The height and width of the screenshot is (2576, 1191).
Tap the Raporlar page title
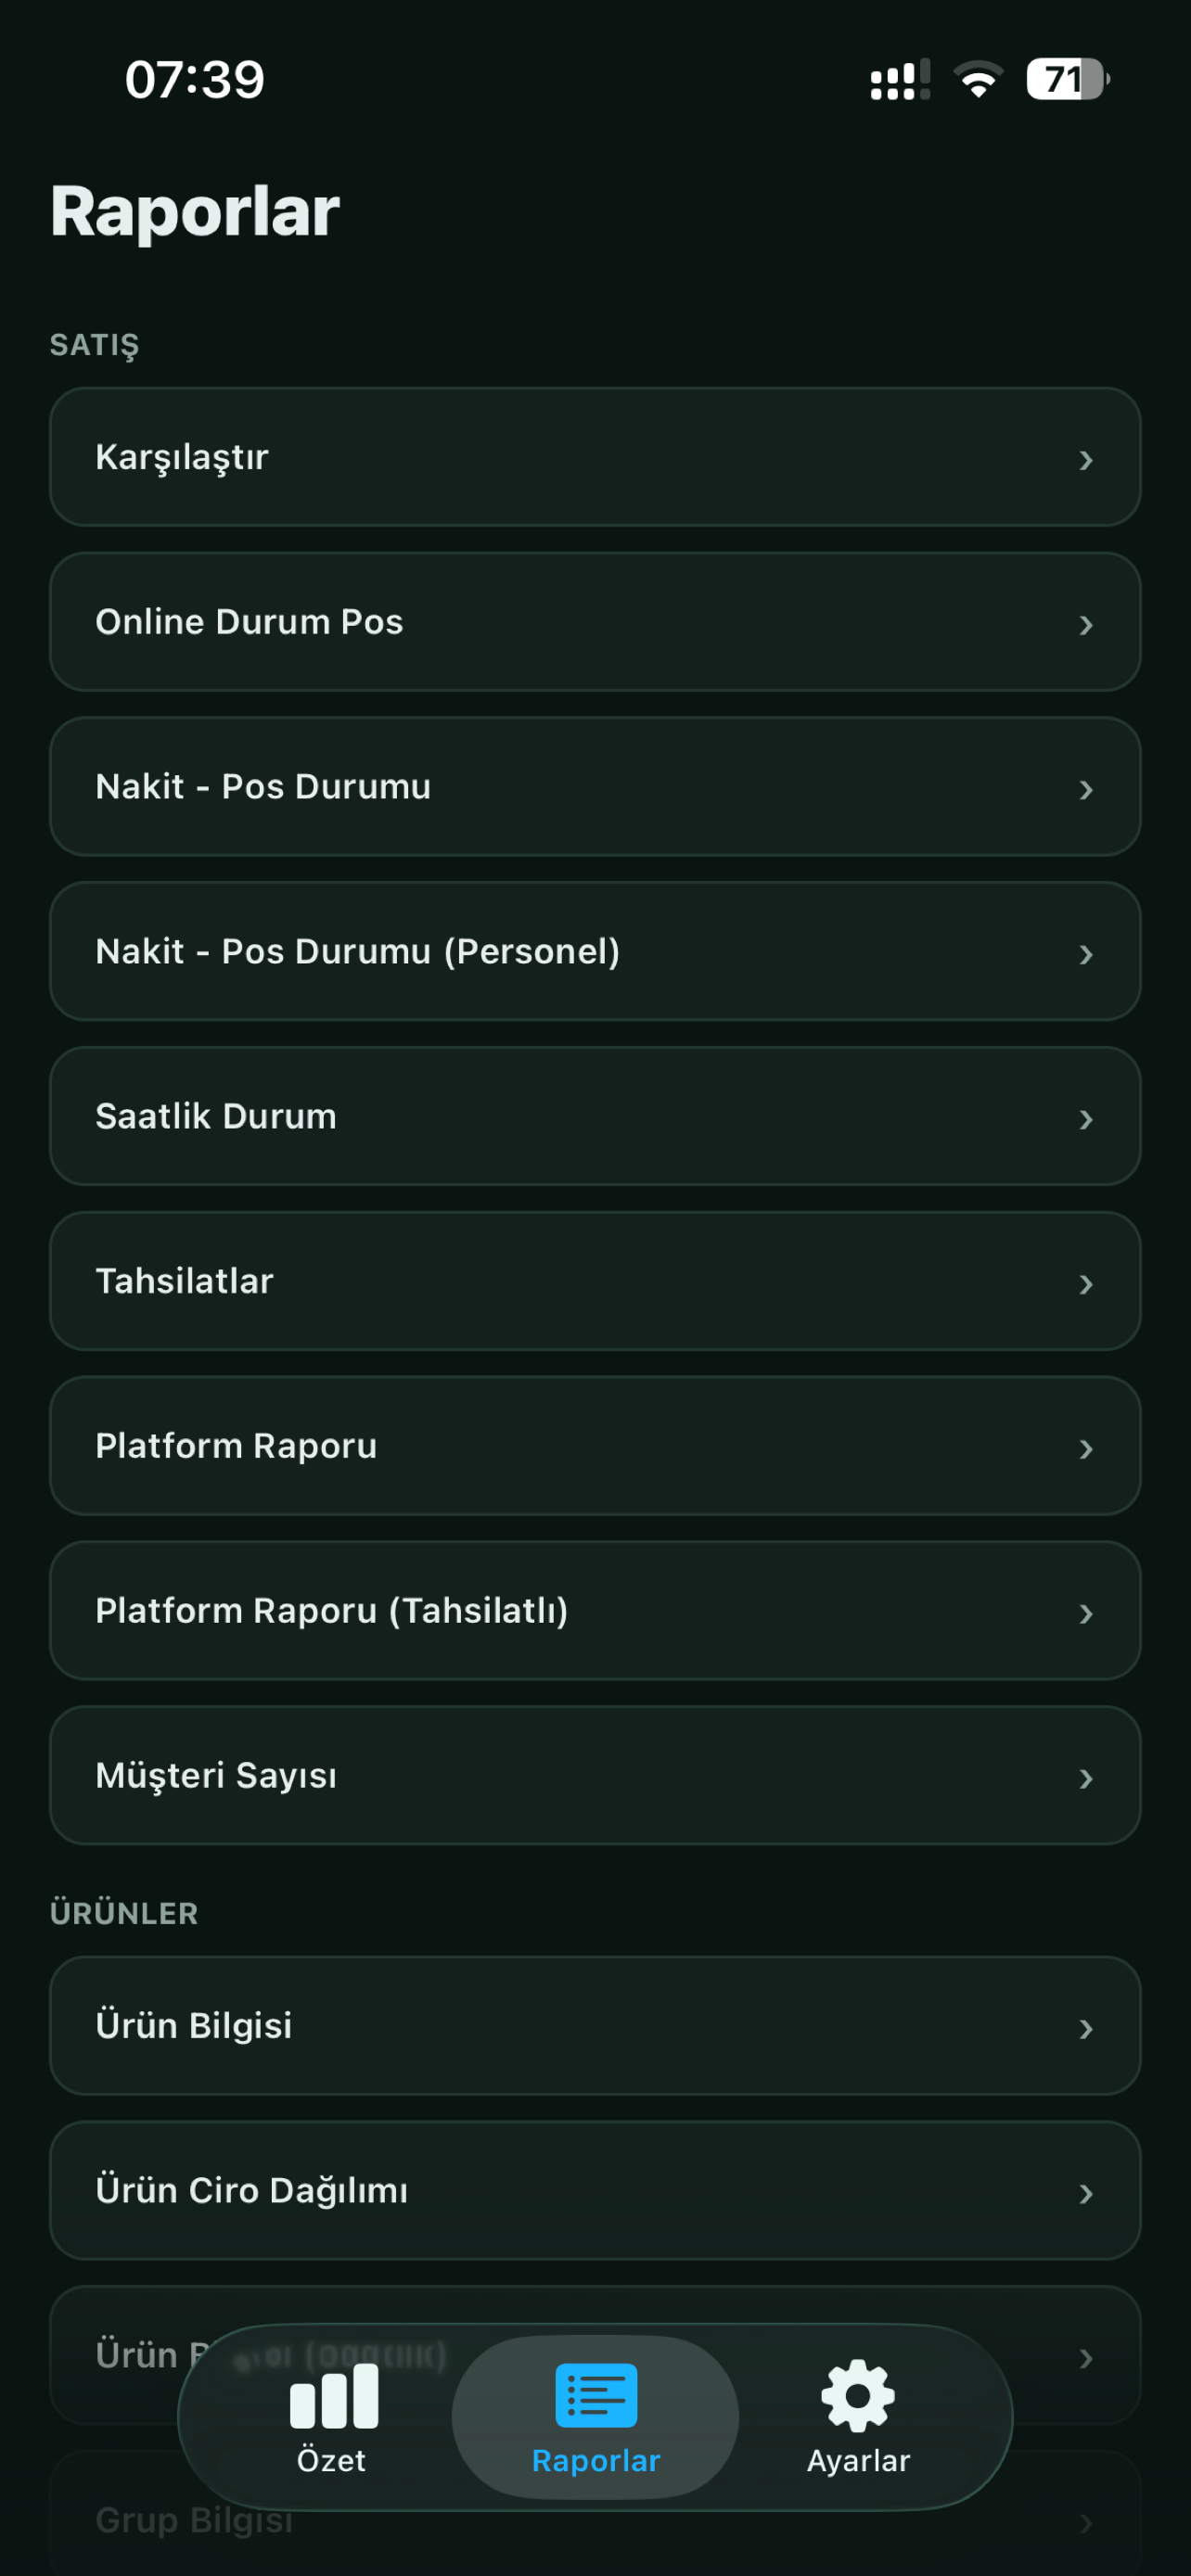click(195, 211)
